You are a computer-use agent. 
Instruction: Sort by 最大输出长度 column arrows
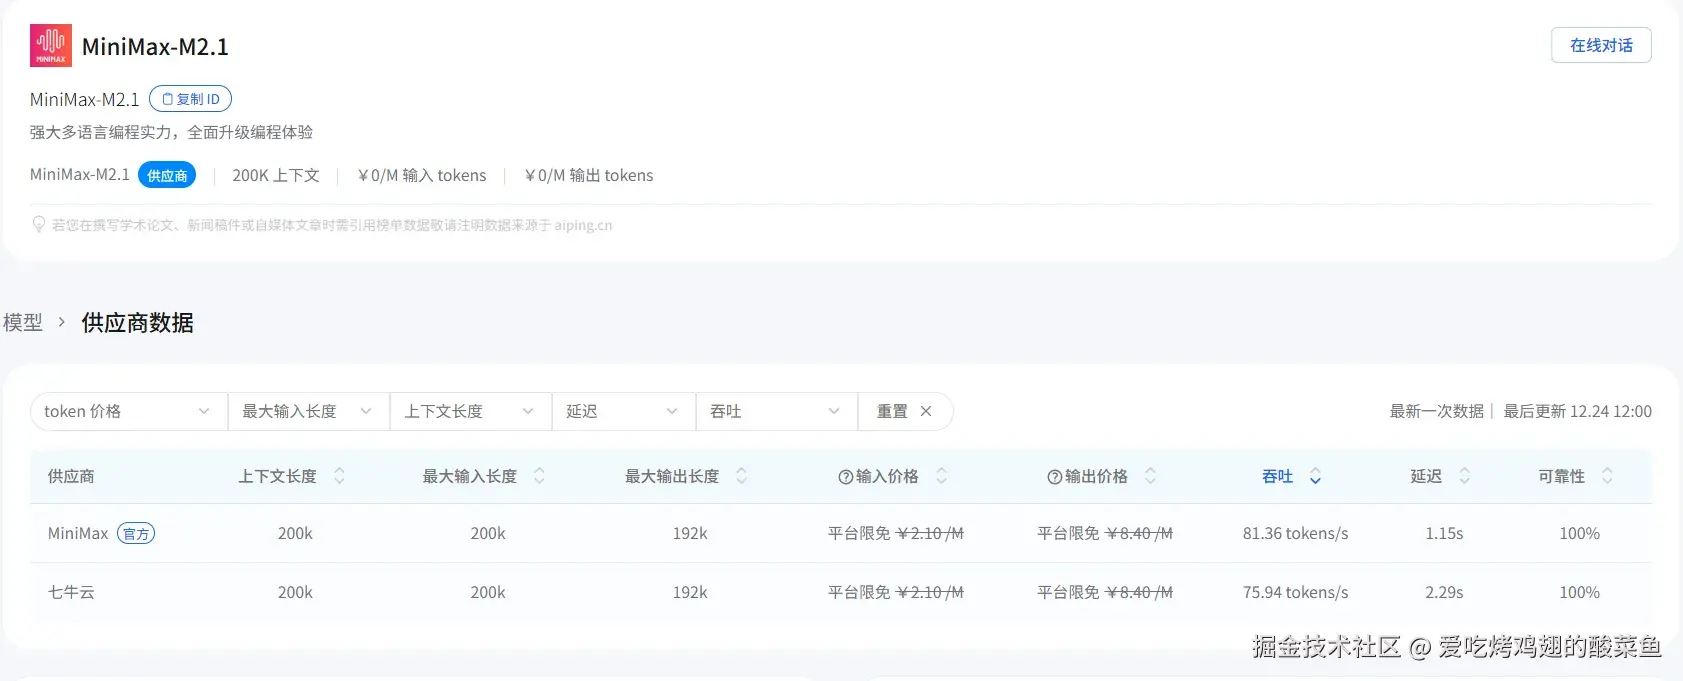(x=741, y=476)
